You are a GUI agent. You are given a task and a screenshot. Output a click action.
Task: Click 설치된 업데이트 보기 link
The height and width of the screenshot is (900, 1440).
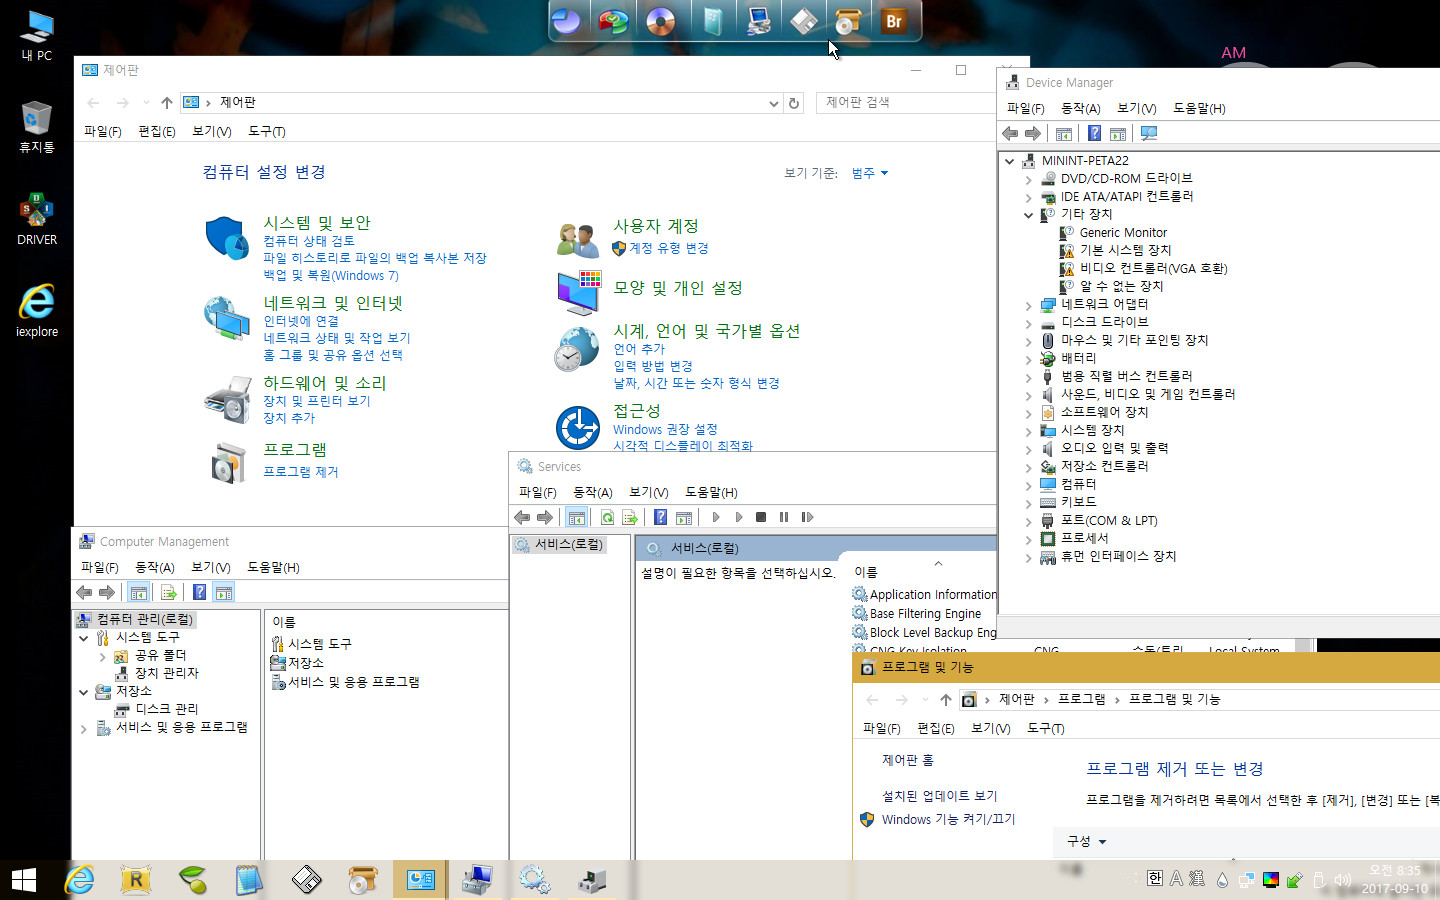pos(939,795)
